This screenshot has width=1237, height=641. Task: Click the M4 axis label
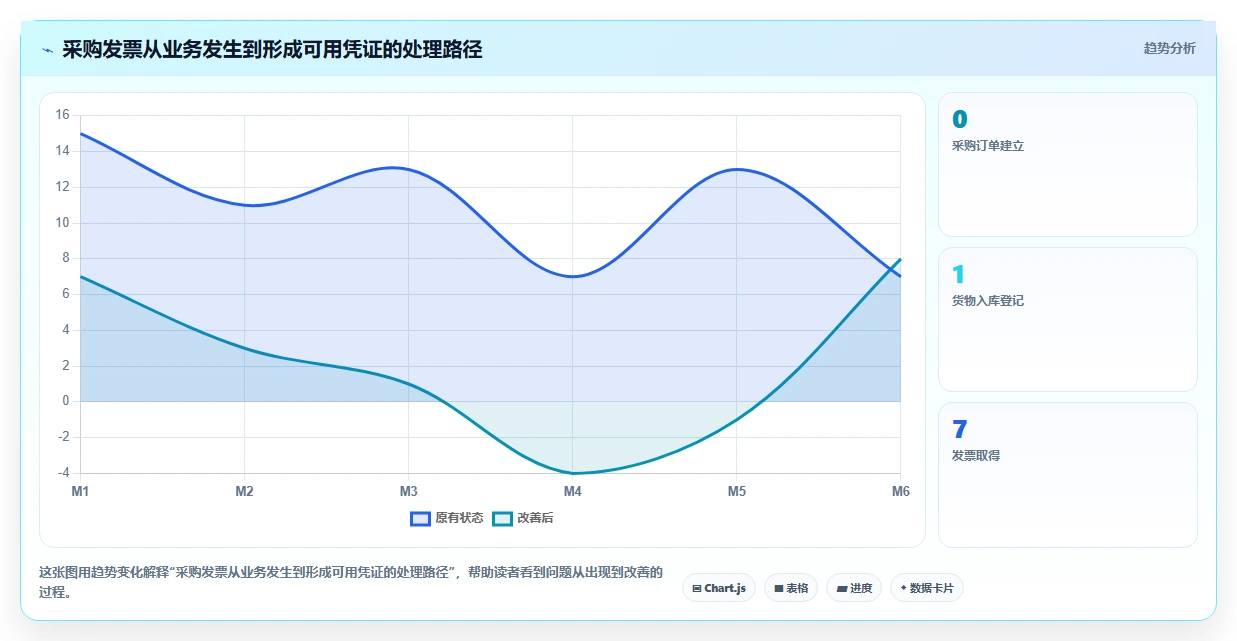572,491
